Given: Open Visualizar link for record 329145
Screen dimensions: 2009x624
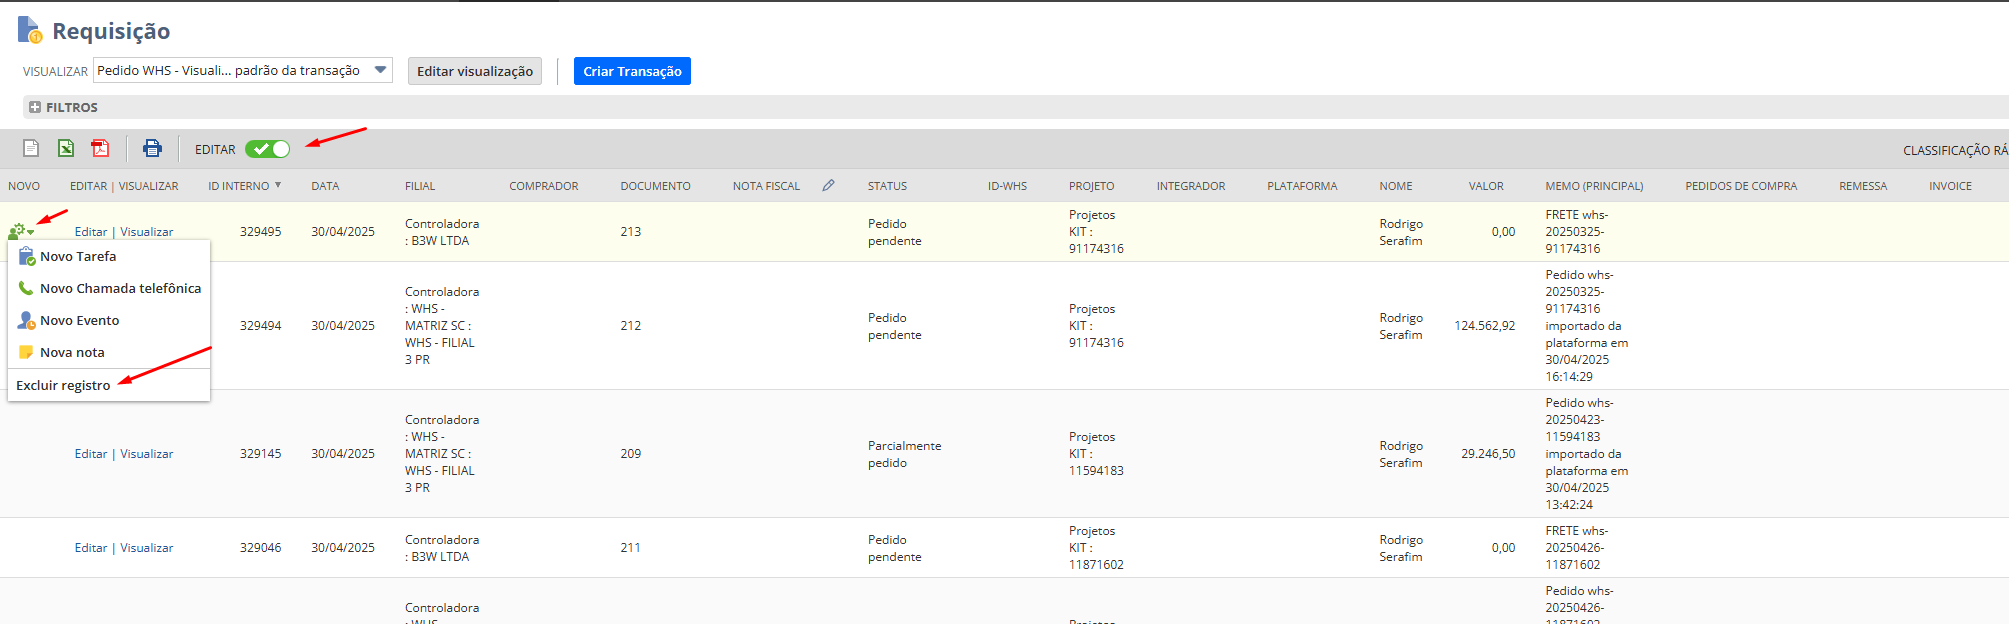Looking at the screenshot, I should (147, 454).
